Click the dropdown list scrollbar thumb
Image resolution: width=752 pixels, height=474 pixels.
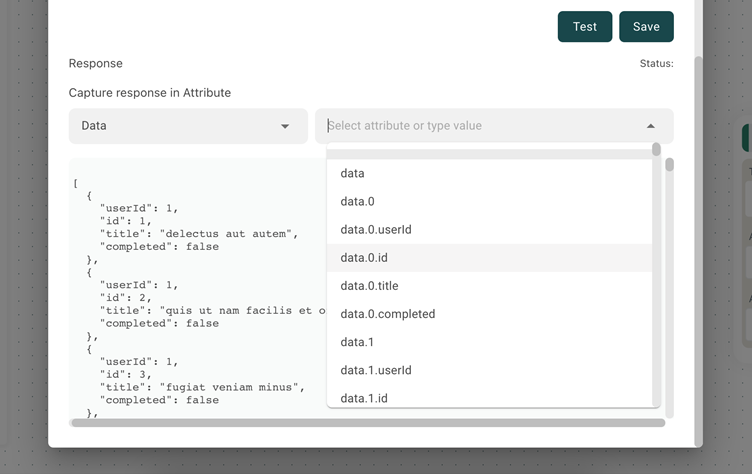656,150
